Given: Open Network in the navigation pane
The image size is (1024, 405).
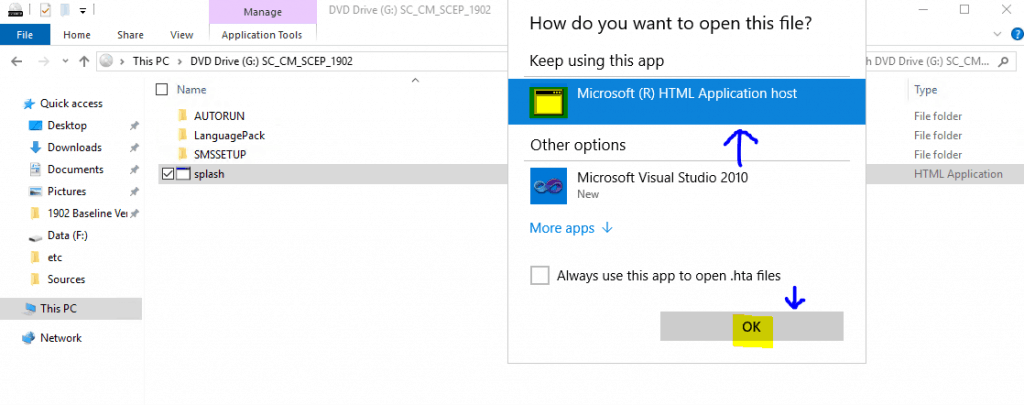Looking at the screenshot, I should point(61,338).
